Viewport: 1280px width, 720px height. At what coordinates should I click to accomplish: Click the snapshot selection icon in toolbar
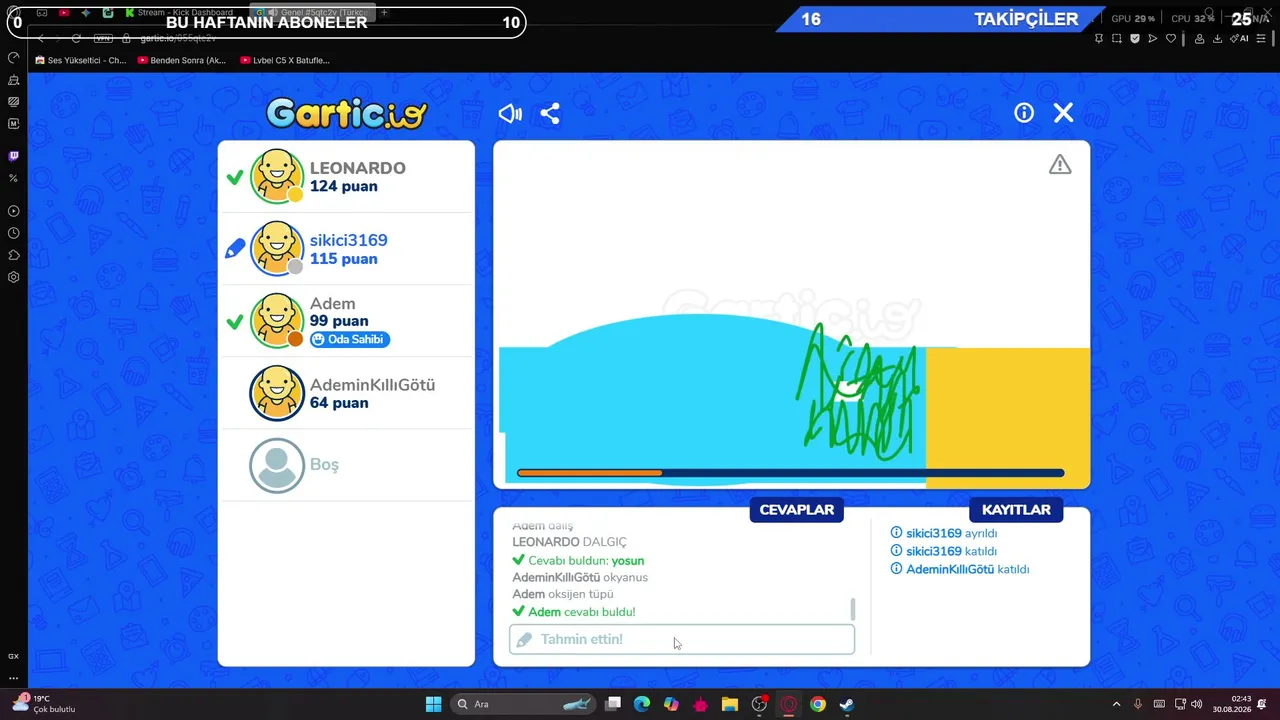click(1117, 38)
